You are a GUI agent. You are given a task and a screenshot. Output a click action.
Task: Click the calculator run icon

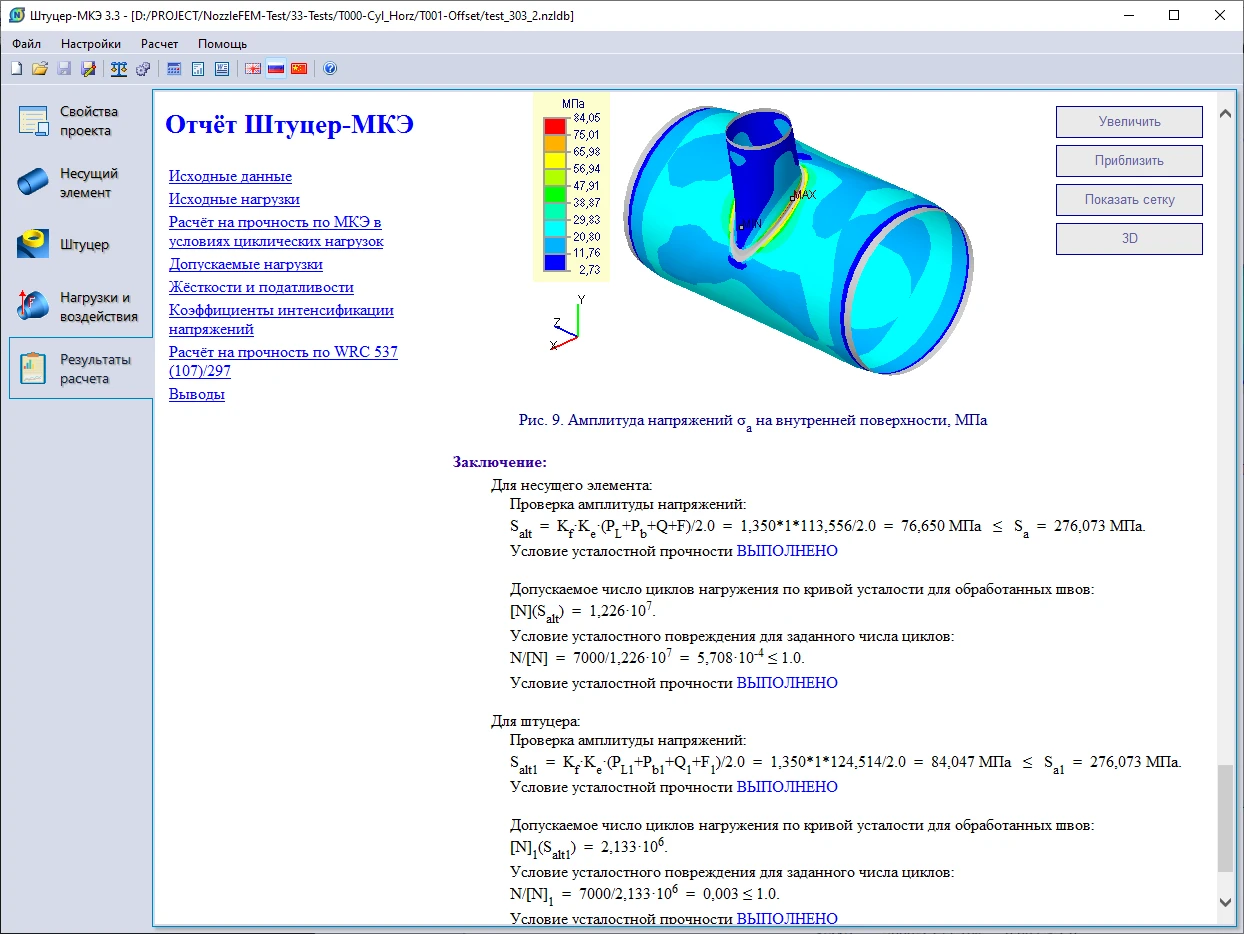tap(174, 69)
